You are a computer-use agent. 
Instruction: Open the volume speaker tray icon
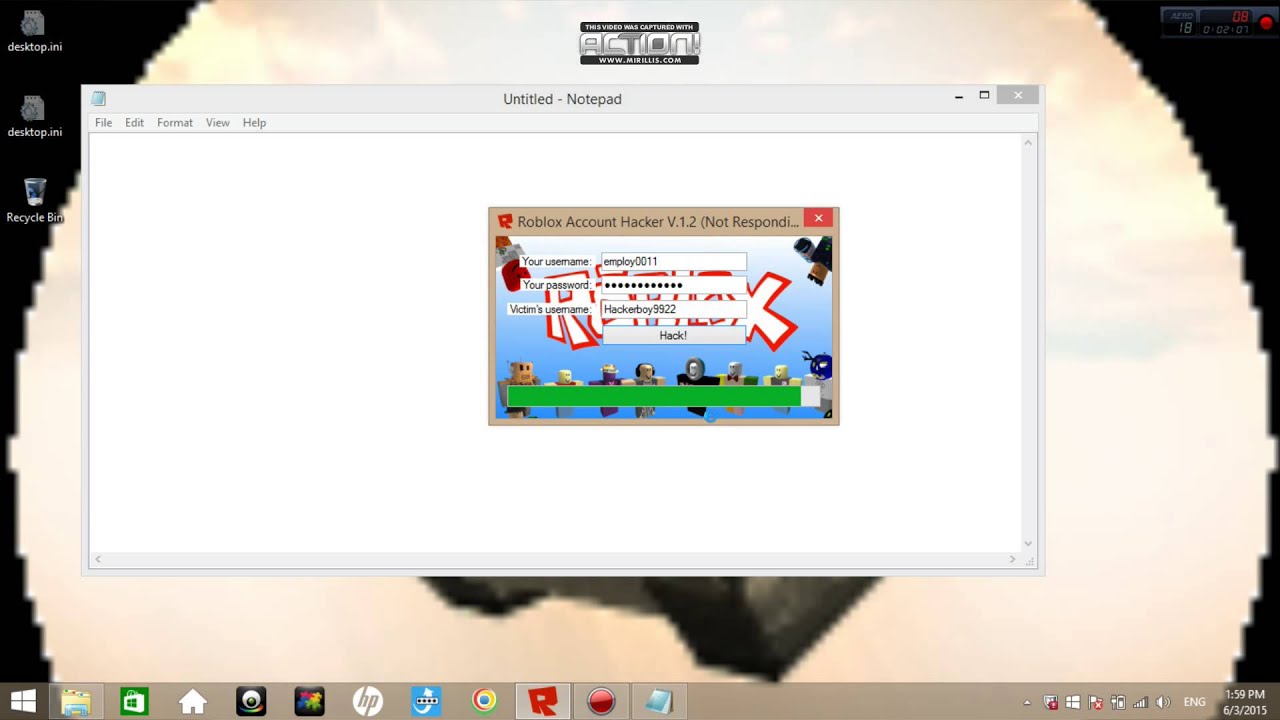point(1163,702)
